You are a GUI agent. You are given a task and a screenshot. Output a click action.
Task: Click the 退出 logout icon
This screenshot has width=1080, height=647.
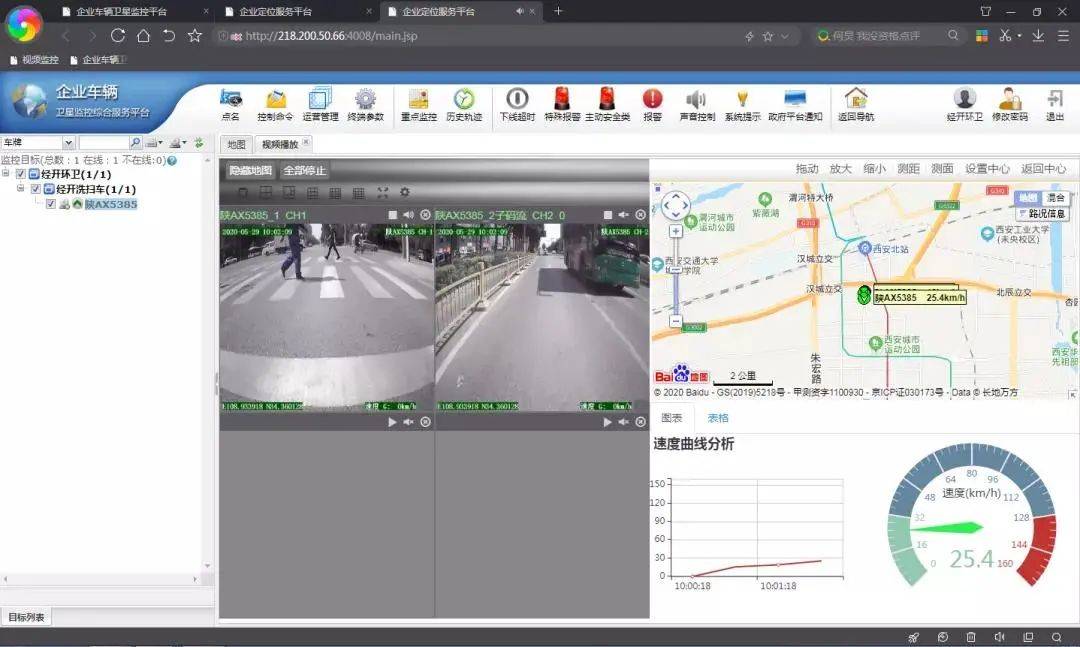(x=1054, y=100)
